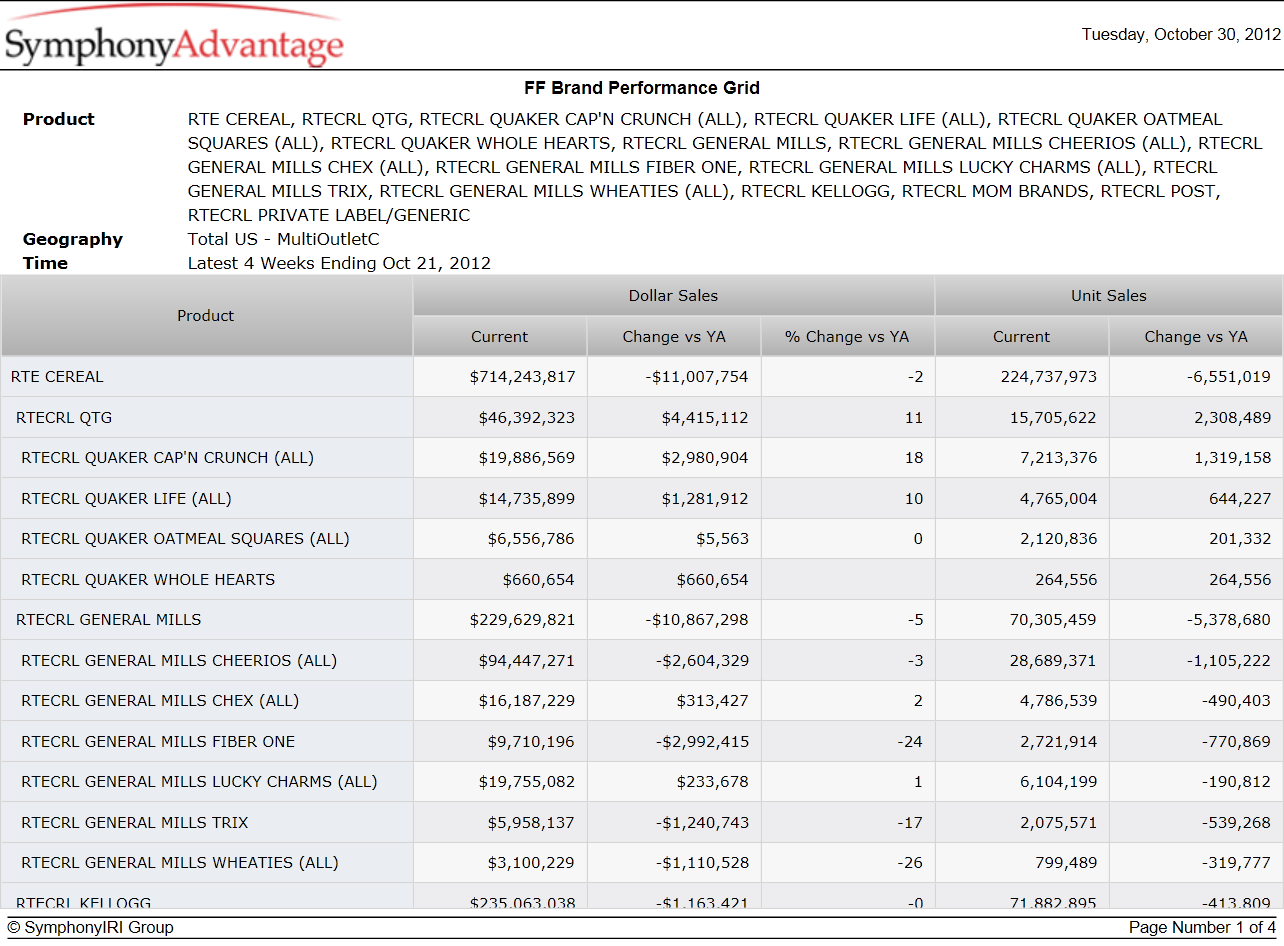Click the 224,737,973 unit sales cell

click(1022, 377)
